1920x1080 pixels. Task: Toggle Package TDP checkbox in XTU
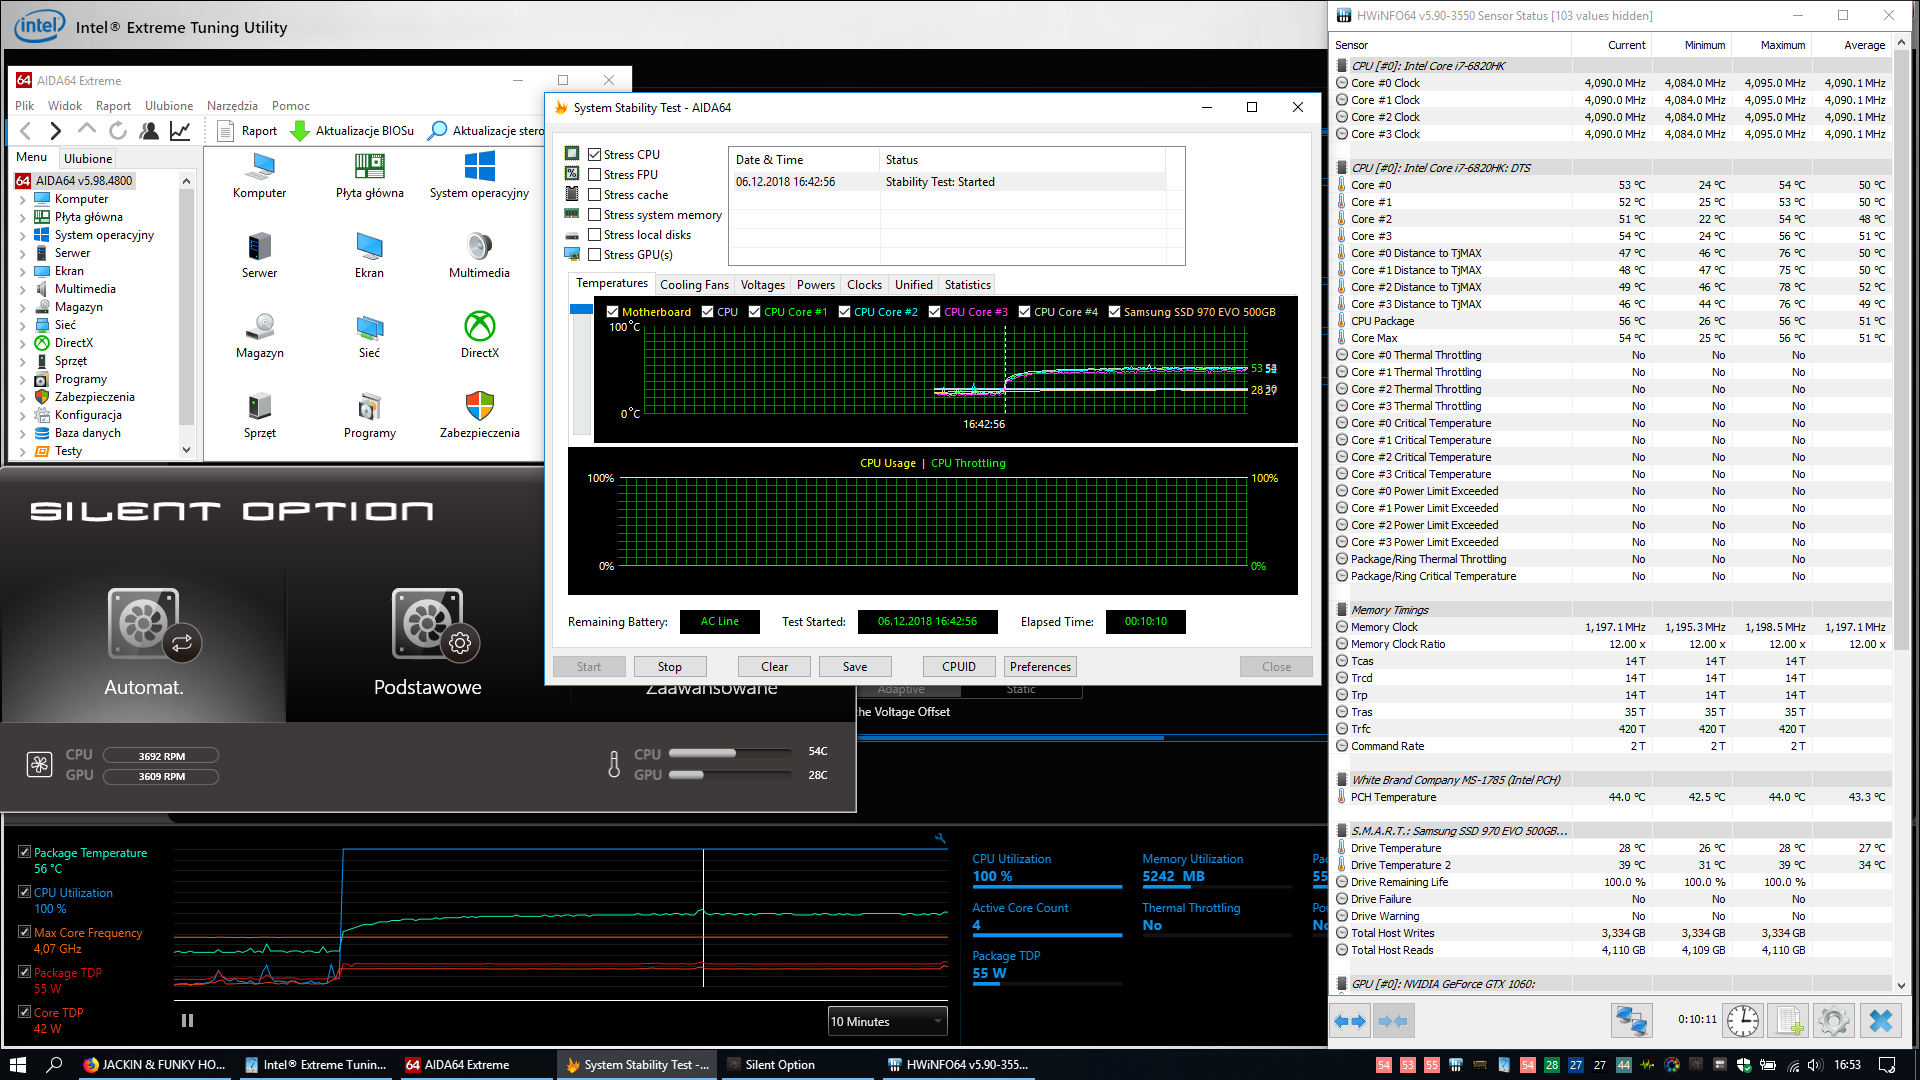pyautogui.click(x=24, y=972)
